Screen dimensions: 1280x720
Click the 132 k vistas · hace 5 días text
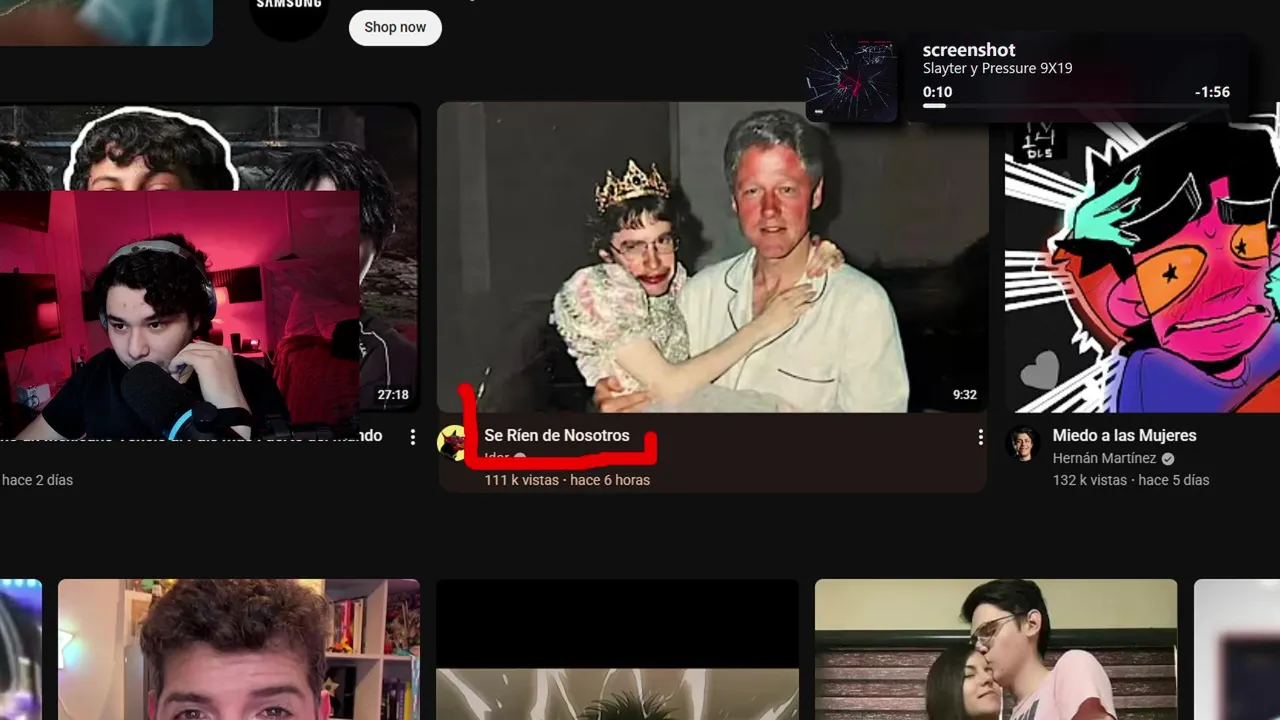click(x=1130, y=480)
